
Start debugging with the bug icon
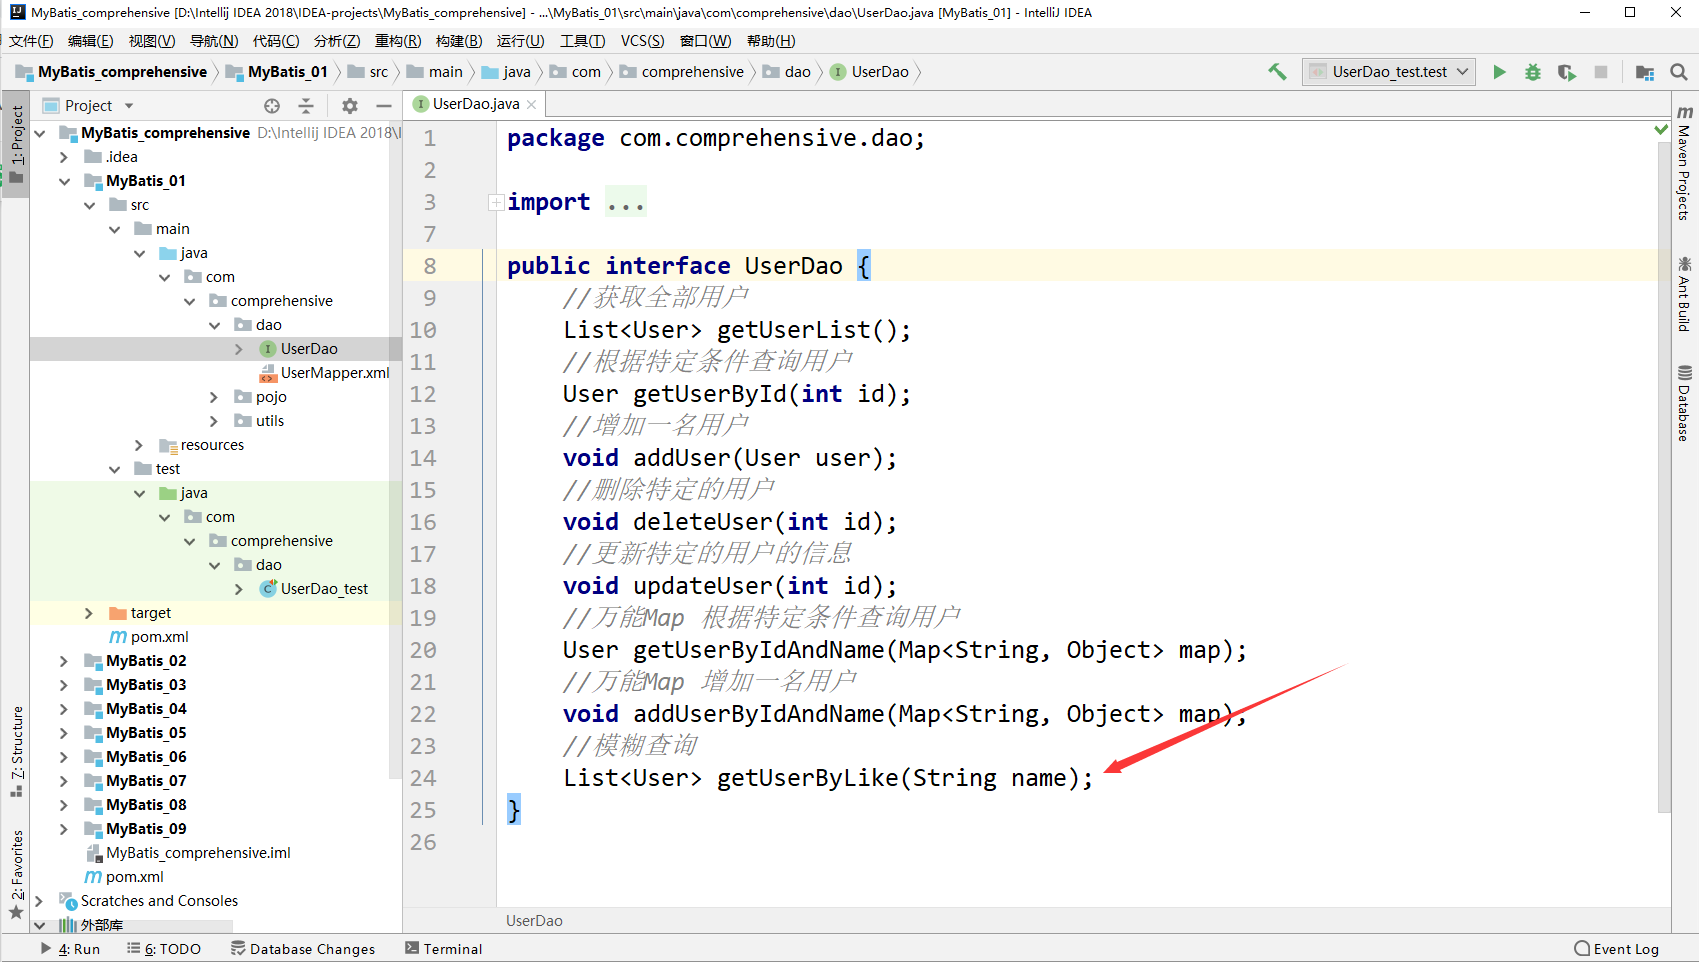point(1532,72)
